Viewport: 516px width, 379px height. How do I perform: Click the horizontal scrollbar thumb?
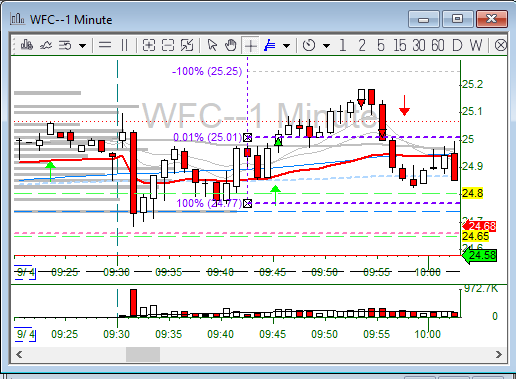point(143,354)
